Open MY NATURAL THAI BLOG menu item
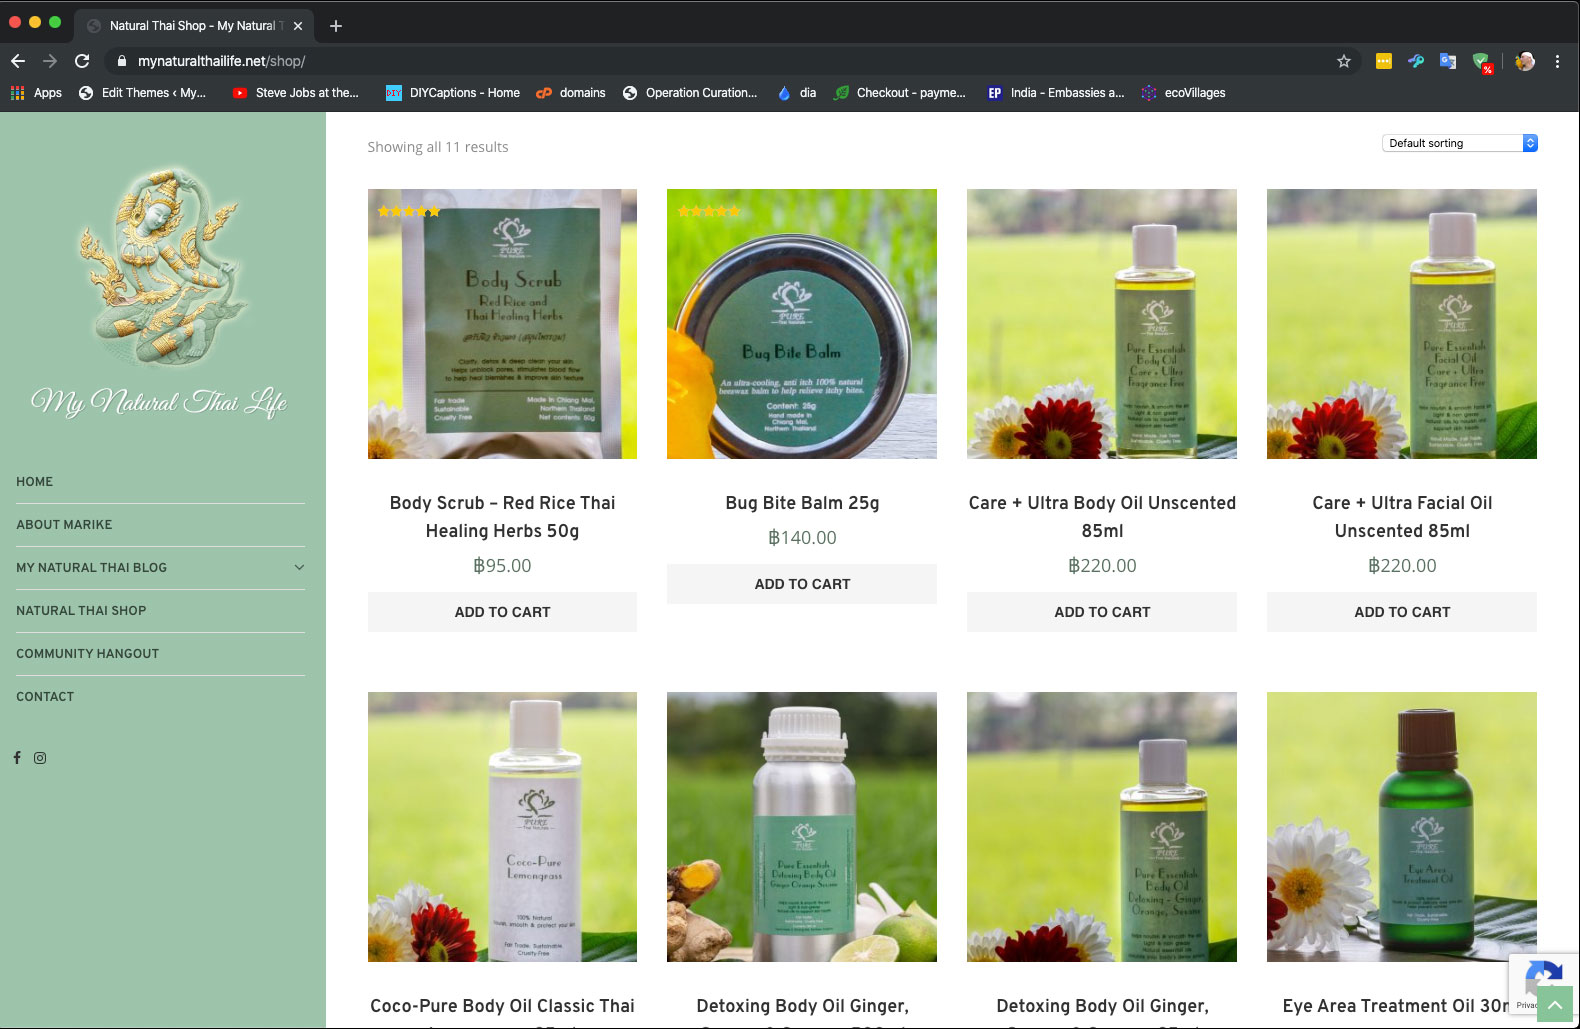Viewport: 1580px width, 1029px height. tap(92, 568)
